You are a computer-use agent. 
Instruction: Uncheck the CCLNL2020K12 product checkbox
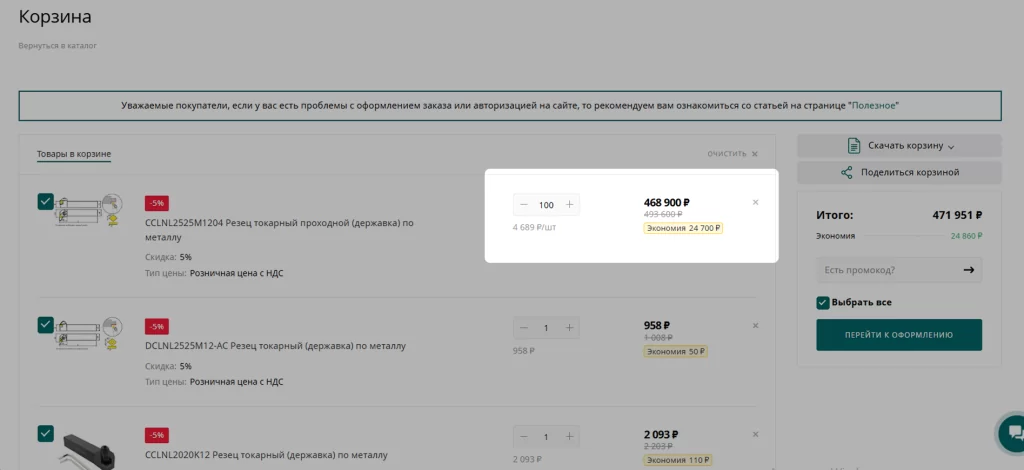pyautogui.click(x=45, y=433)
